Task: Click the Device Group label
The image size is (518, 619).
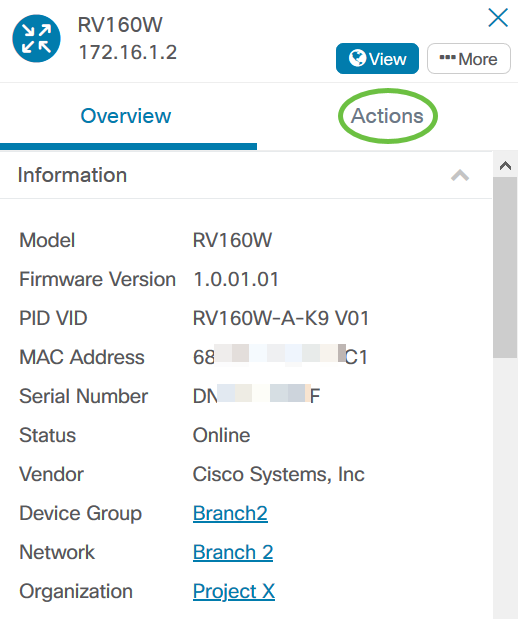Action: click(x=81, y=513)
